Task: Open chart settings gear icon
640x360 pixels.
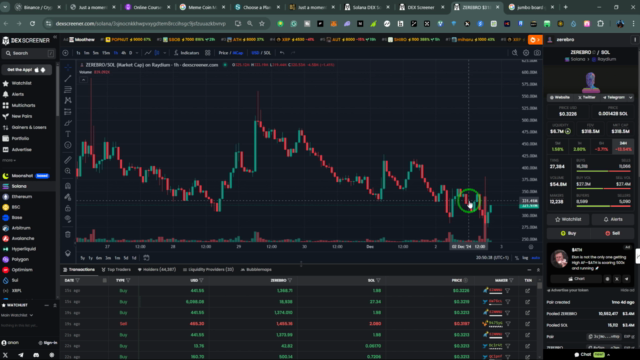Action: [x=526, y=53]
